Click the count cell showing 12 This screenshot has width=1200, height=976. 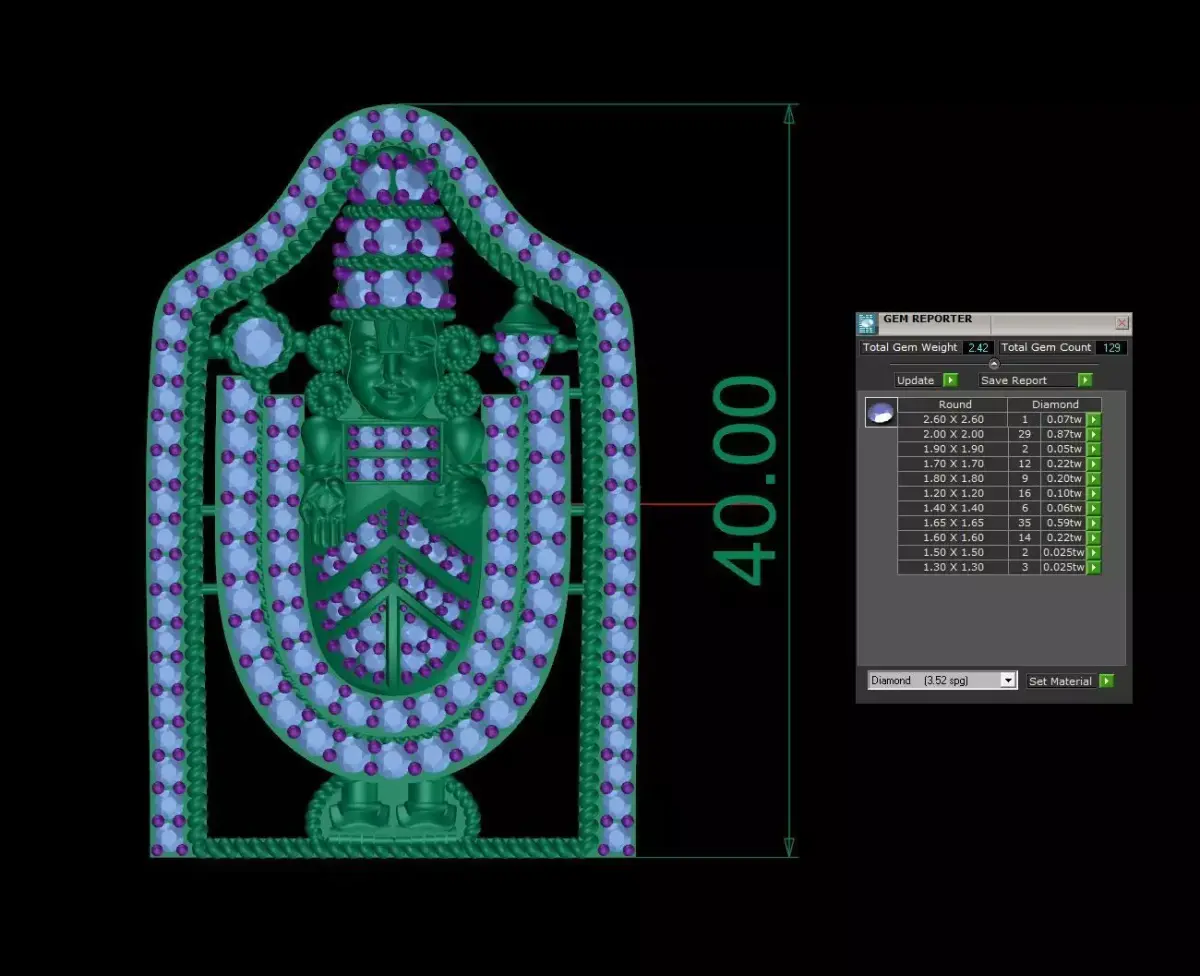[x=1024, y=464]
